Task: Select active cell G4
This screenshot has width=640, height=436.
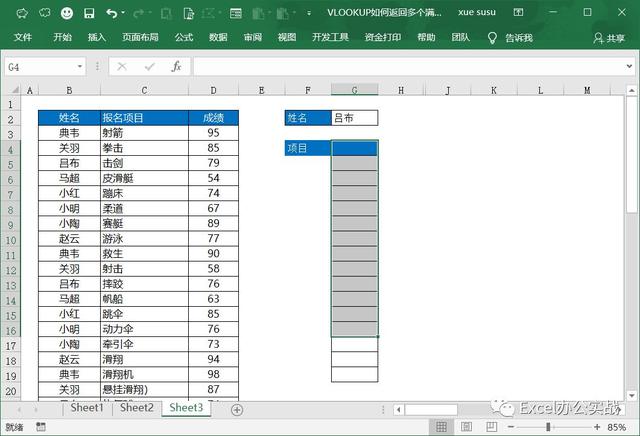Action: 354,148
